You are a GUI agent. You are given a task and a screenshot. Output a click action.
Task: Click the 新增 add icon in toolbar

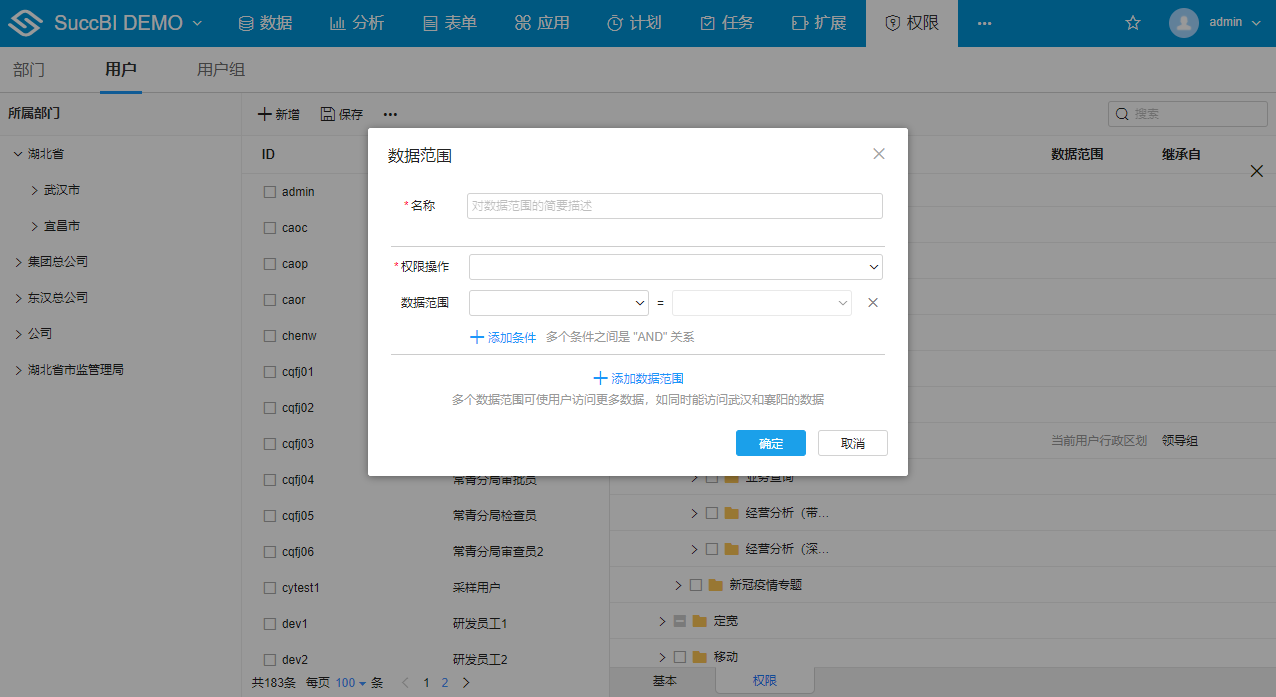278,114
